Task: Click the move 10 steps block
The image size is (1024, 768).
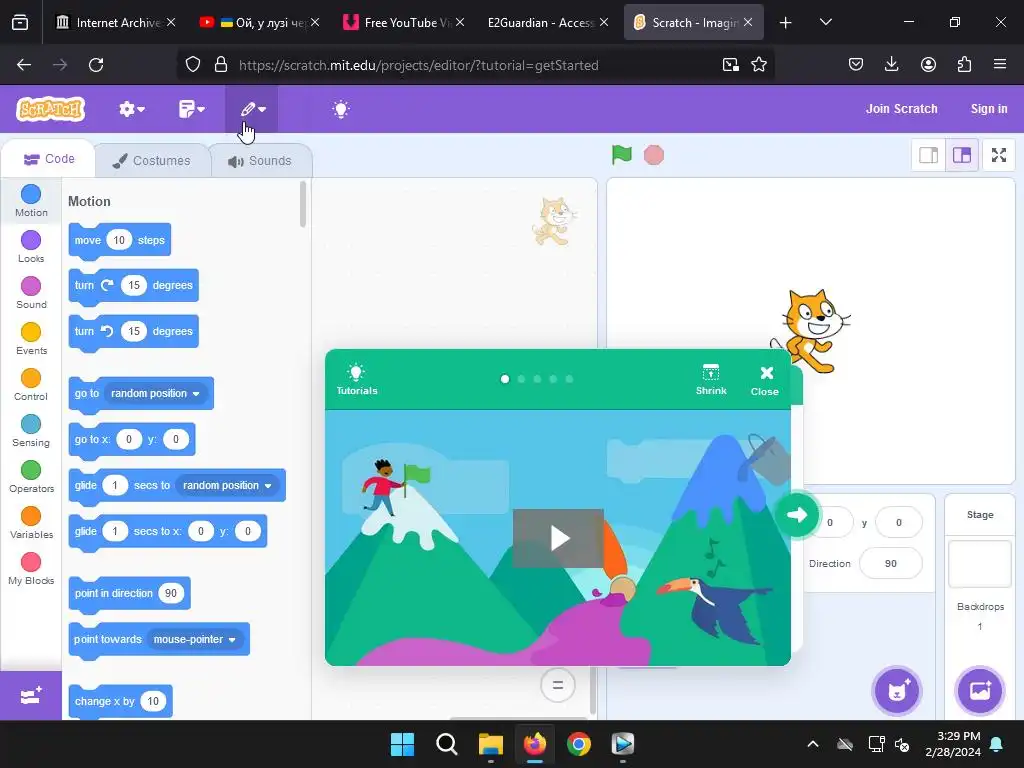Action: [120, 240]
